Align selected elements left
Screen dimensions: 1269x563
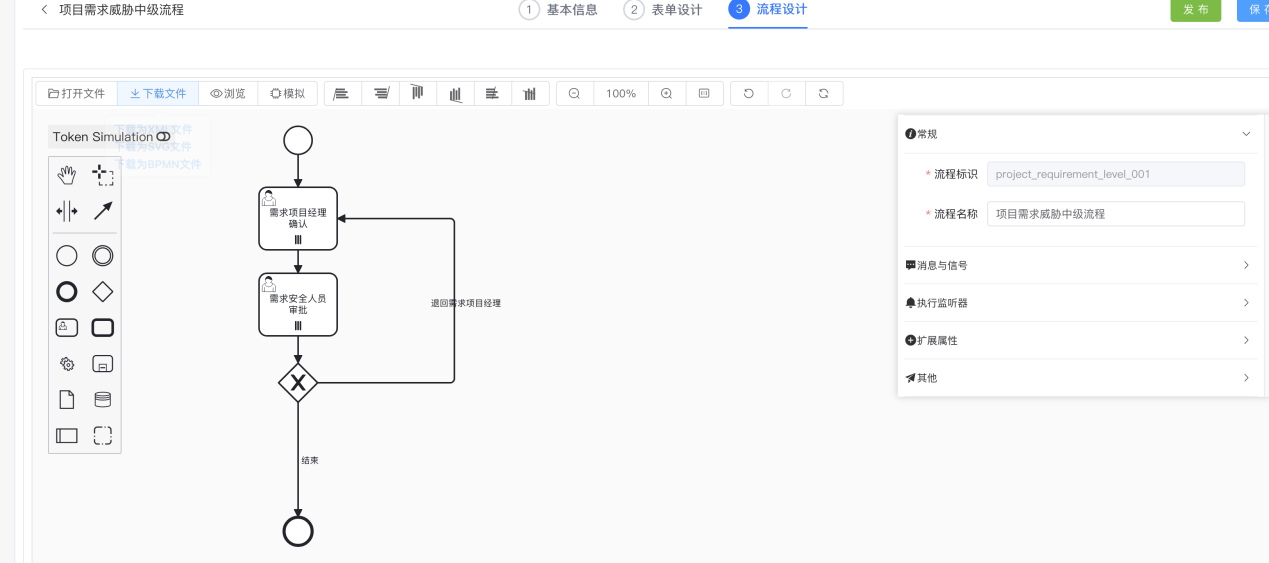pyautogui.click(x=342, y=93)
